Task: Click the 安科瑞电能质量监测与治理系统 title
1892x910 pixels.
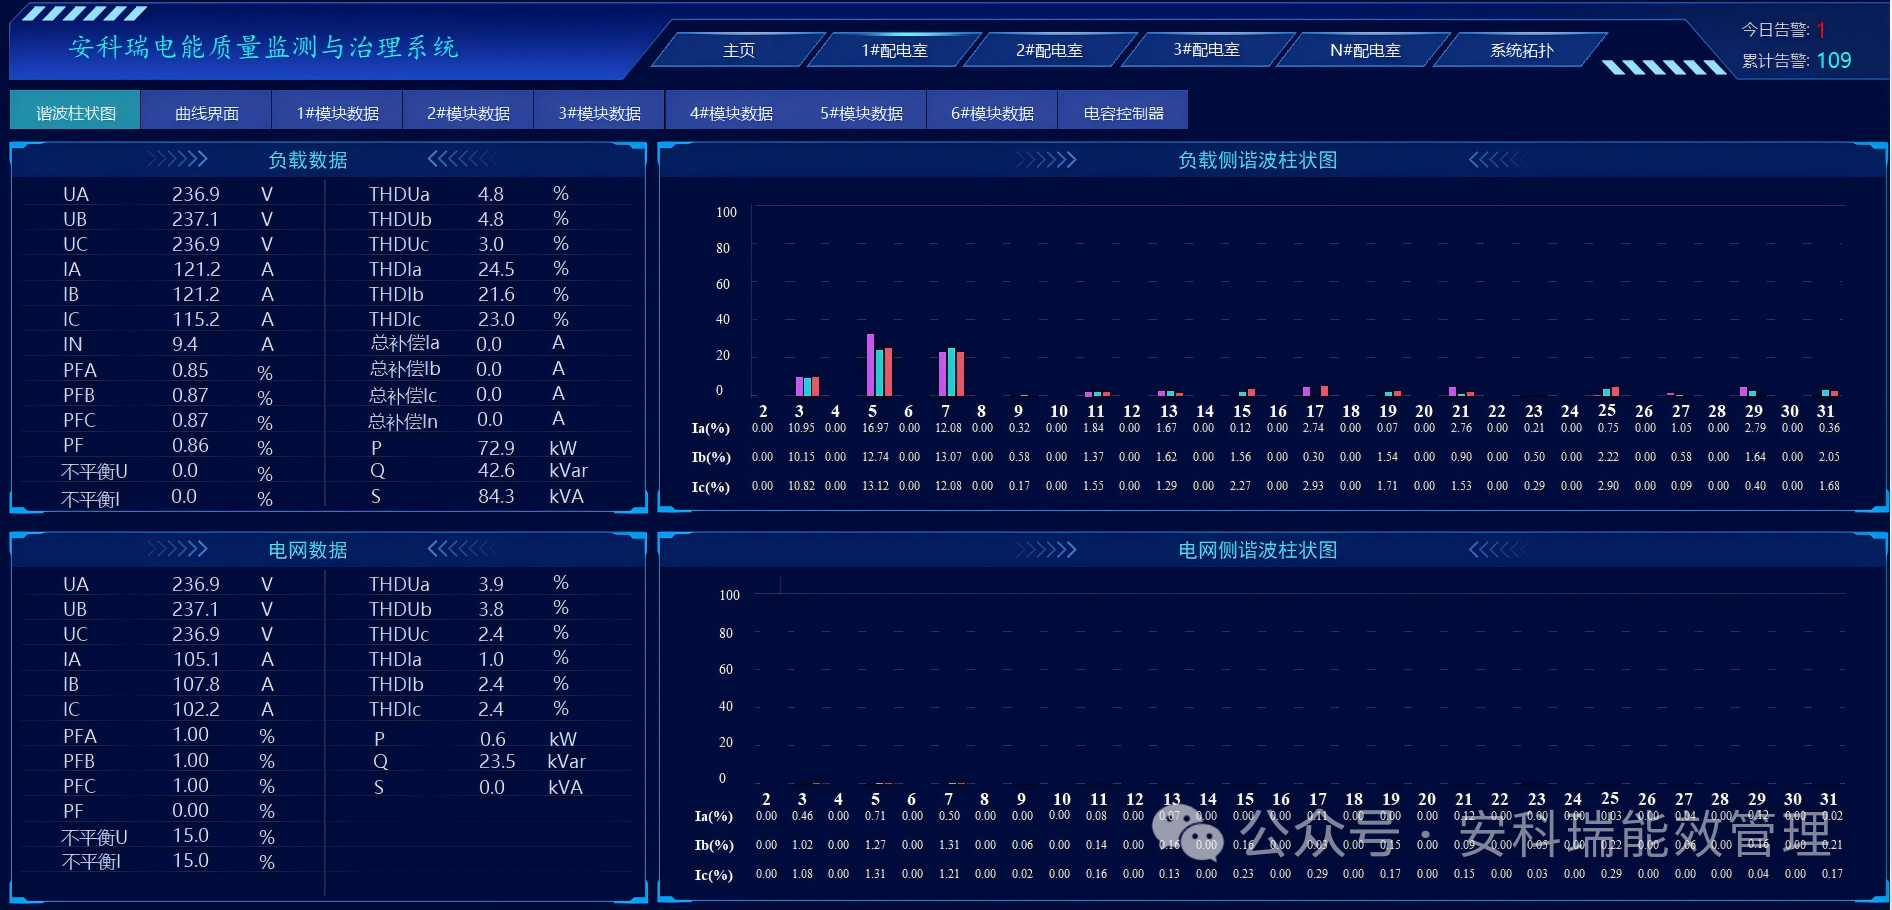Action: click(263, 47)
